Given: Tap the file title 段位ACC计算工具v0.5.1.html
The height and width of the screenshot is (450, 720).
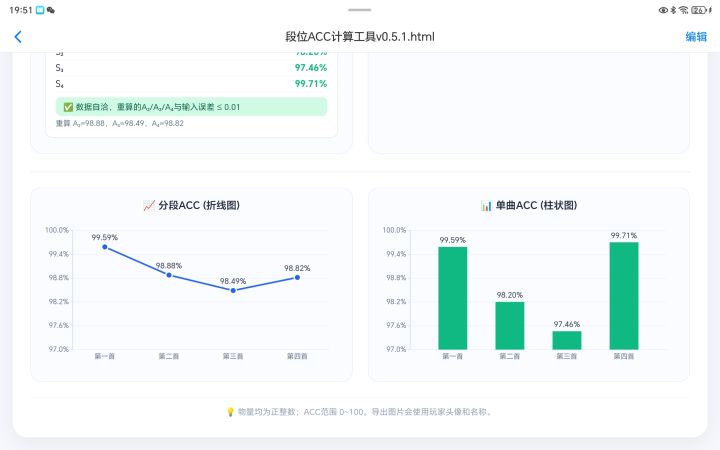Looking at the screenshot, I should pos(360,37).
